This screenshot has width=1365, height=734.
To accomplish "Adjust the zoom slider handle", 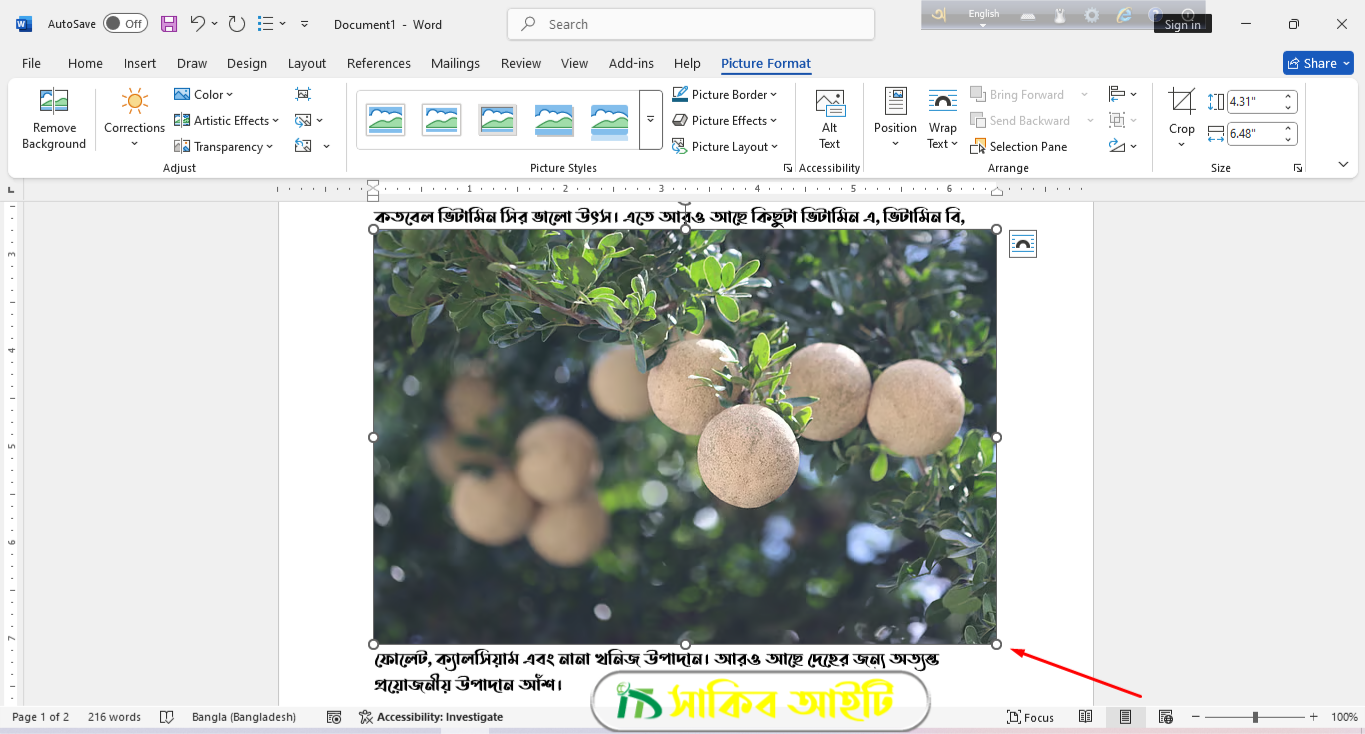I will (1255, 717).
